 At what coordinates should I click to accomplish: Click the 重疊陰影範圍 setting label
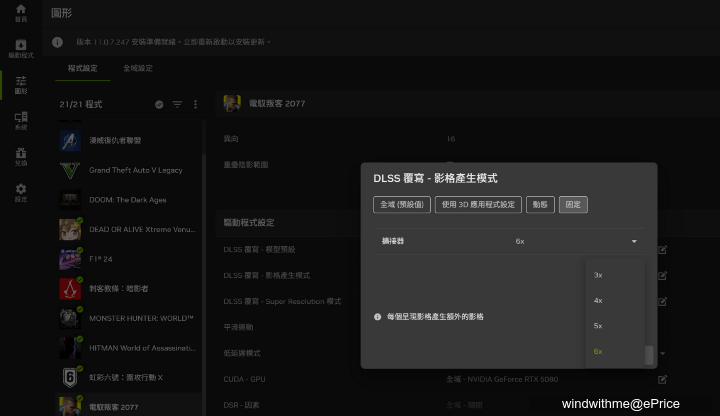click(x=246, y=165)
